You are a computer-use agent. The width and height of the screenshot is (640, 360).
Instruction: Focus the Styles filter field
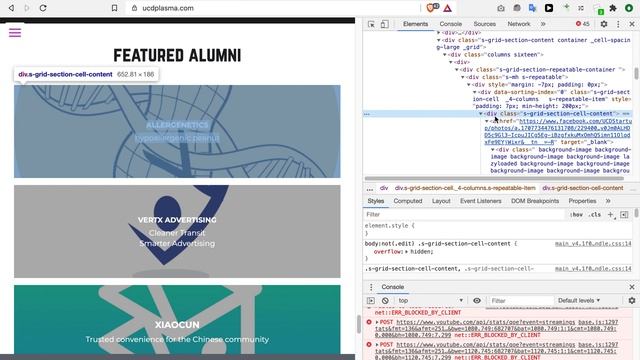[464, 214]
